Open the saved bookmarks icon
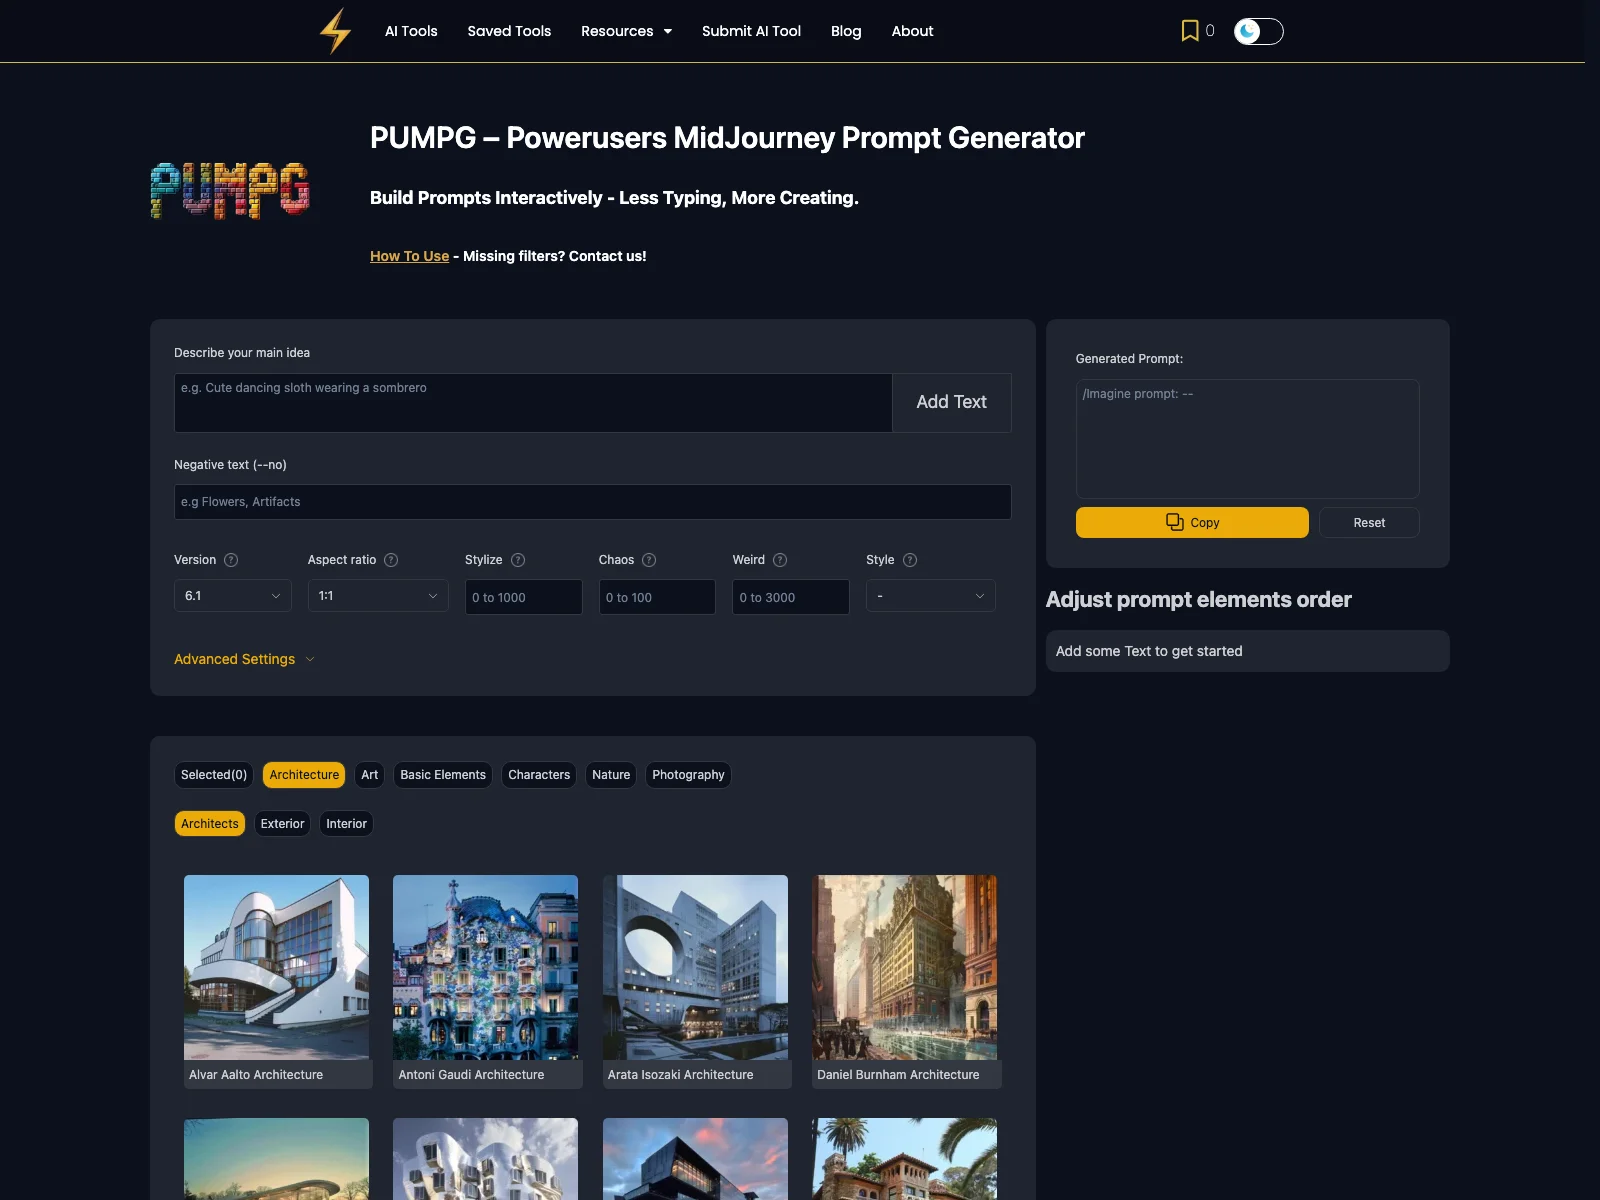Image resolution: width=1600 pixels, height=1200 pixels. (1190, 31)
